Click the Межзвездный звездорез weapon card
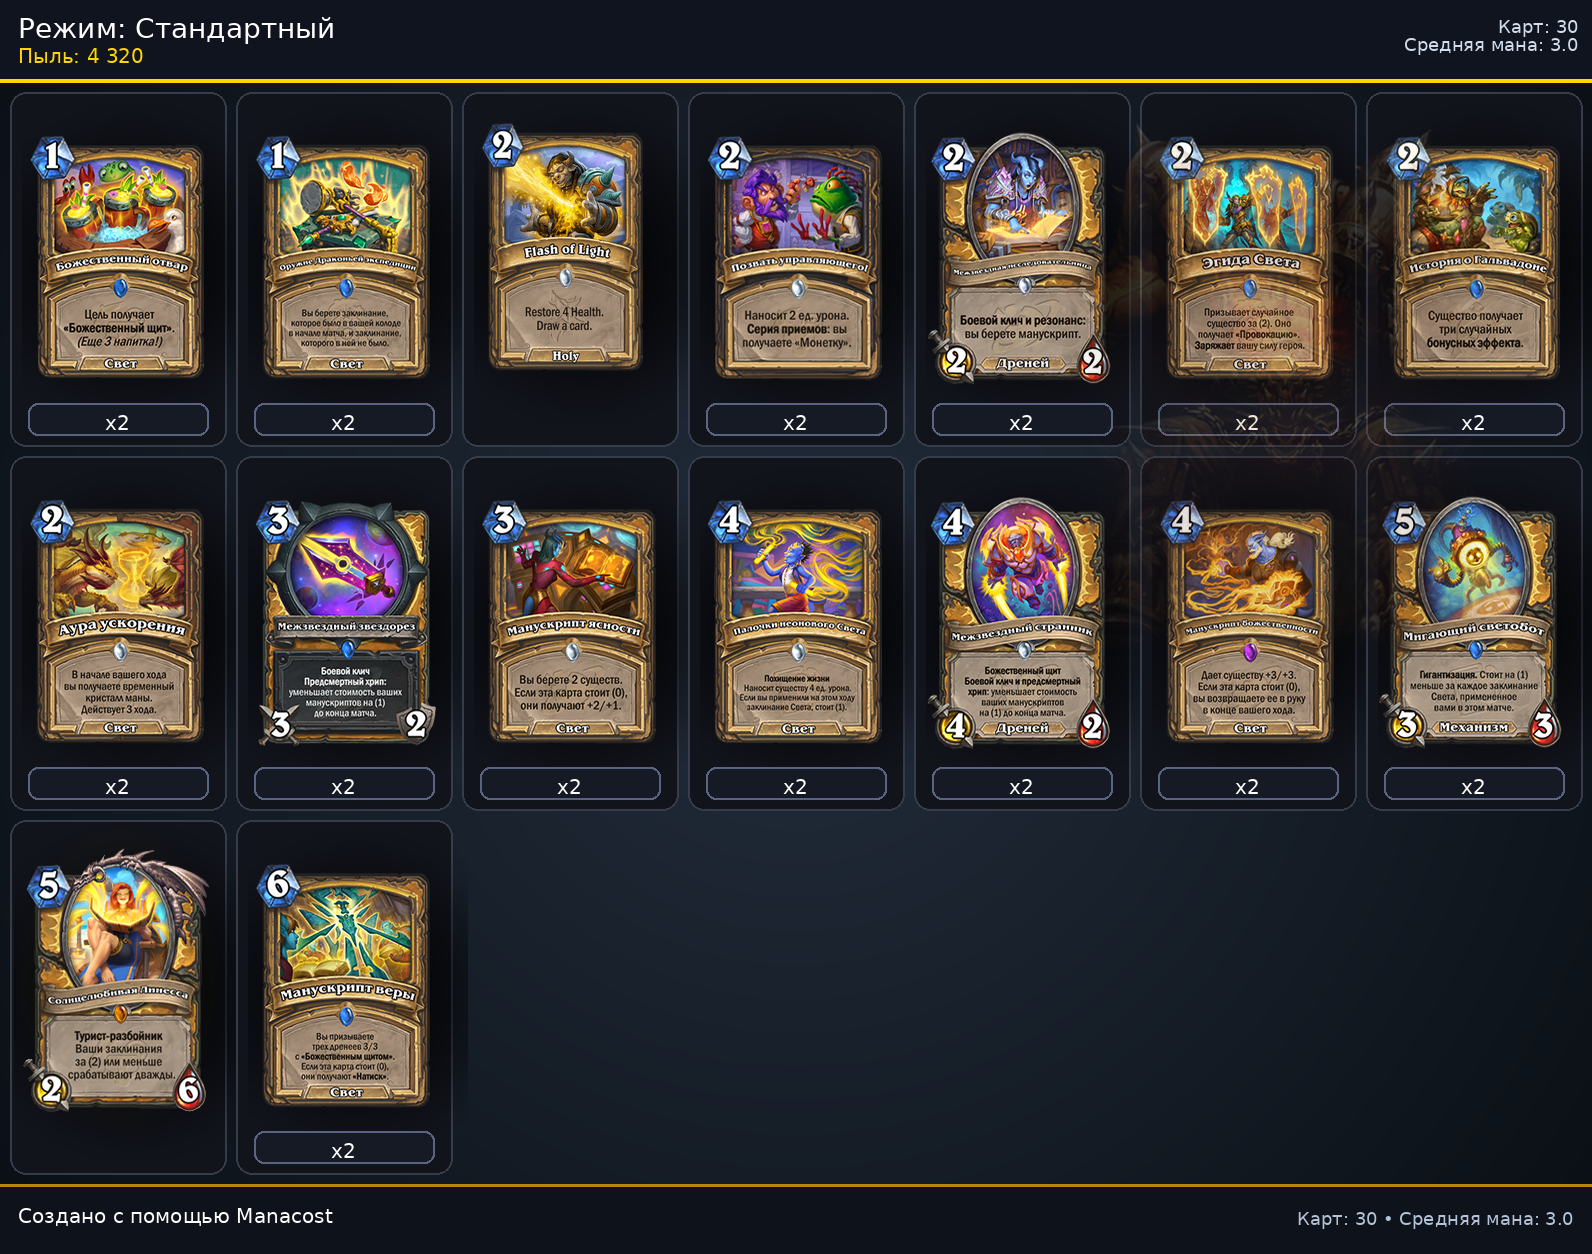This screenshot has height=1254, width=1592. (344, 622)
